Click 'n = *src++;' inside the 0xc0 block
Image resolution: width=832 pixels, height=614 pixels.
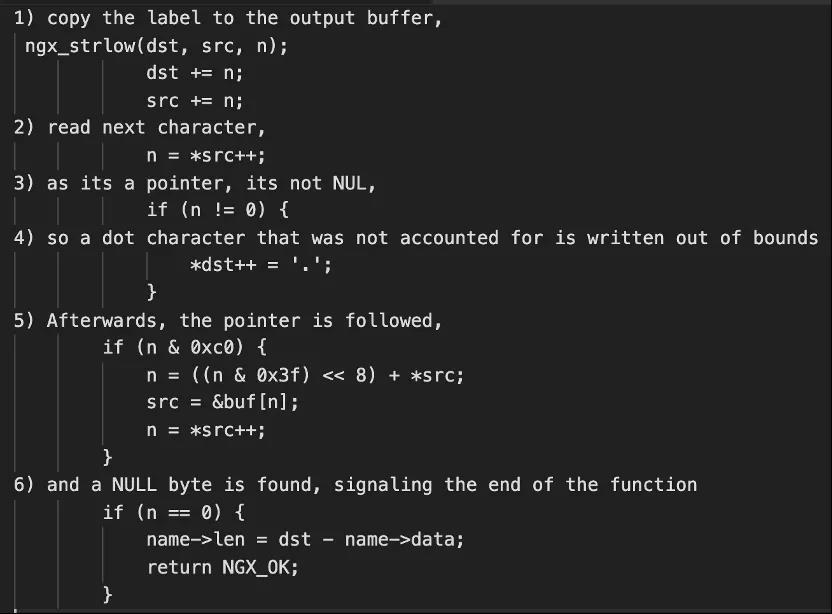point(205,430)
